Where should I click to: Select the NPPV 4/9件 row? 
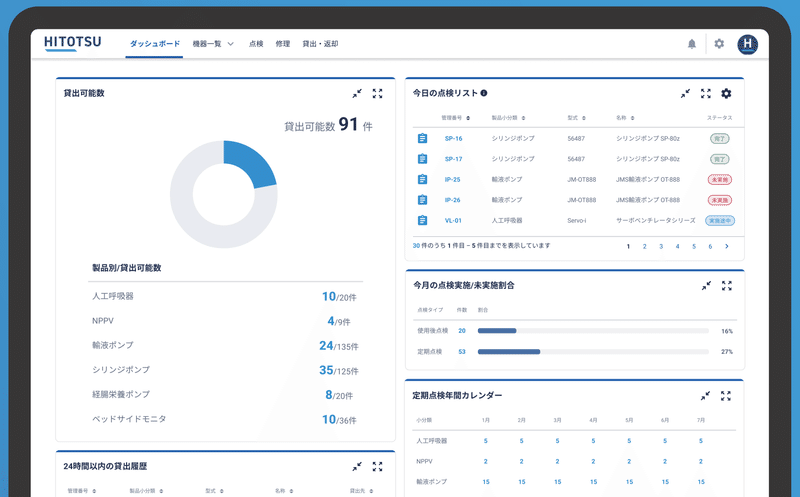225,321
